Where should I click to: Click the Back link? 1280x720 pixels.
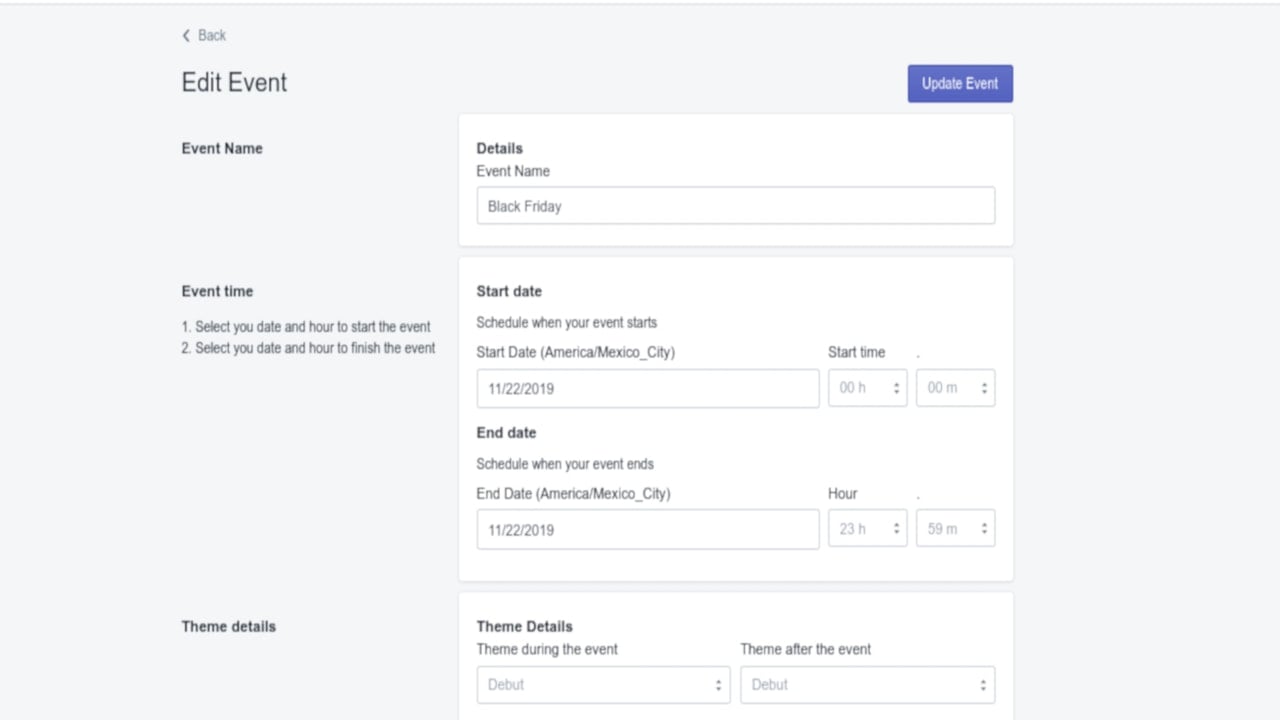pos(204,35)
